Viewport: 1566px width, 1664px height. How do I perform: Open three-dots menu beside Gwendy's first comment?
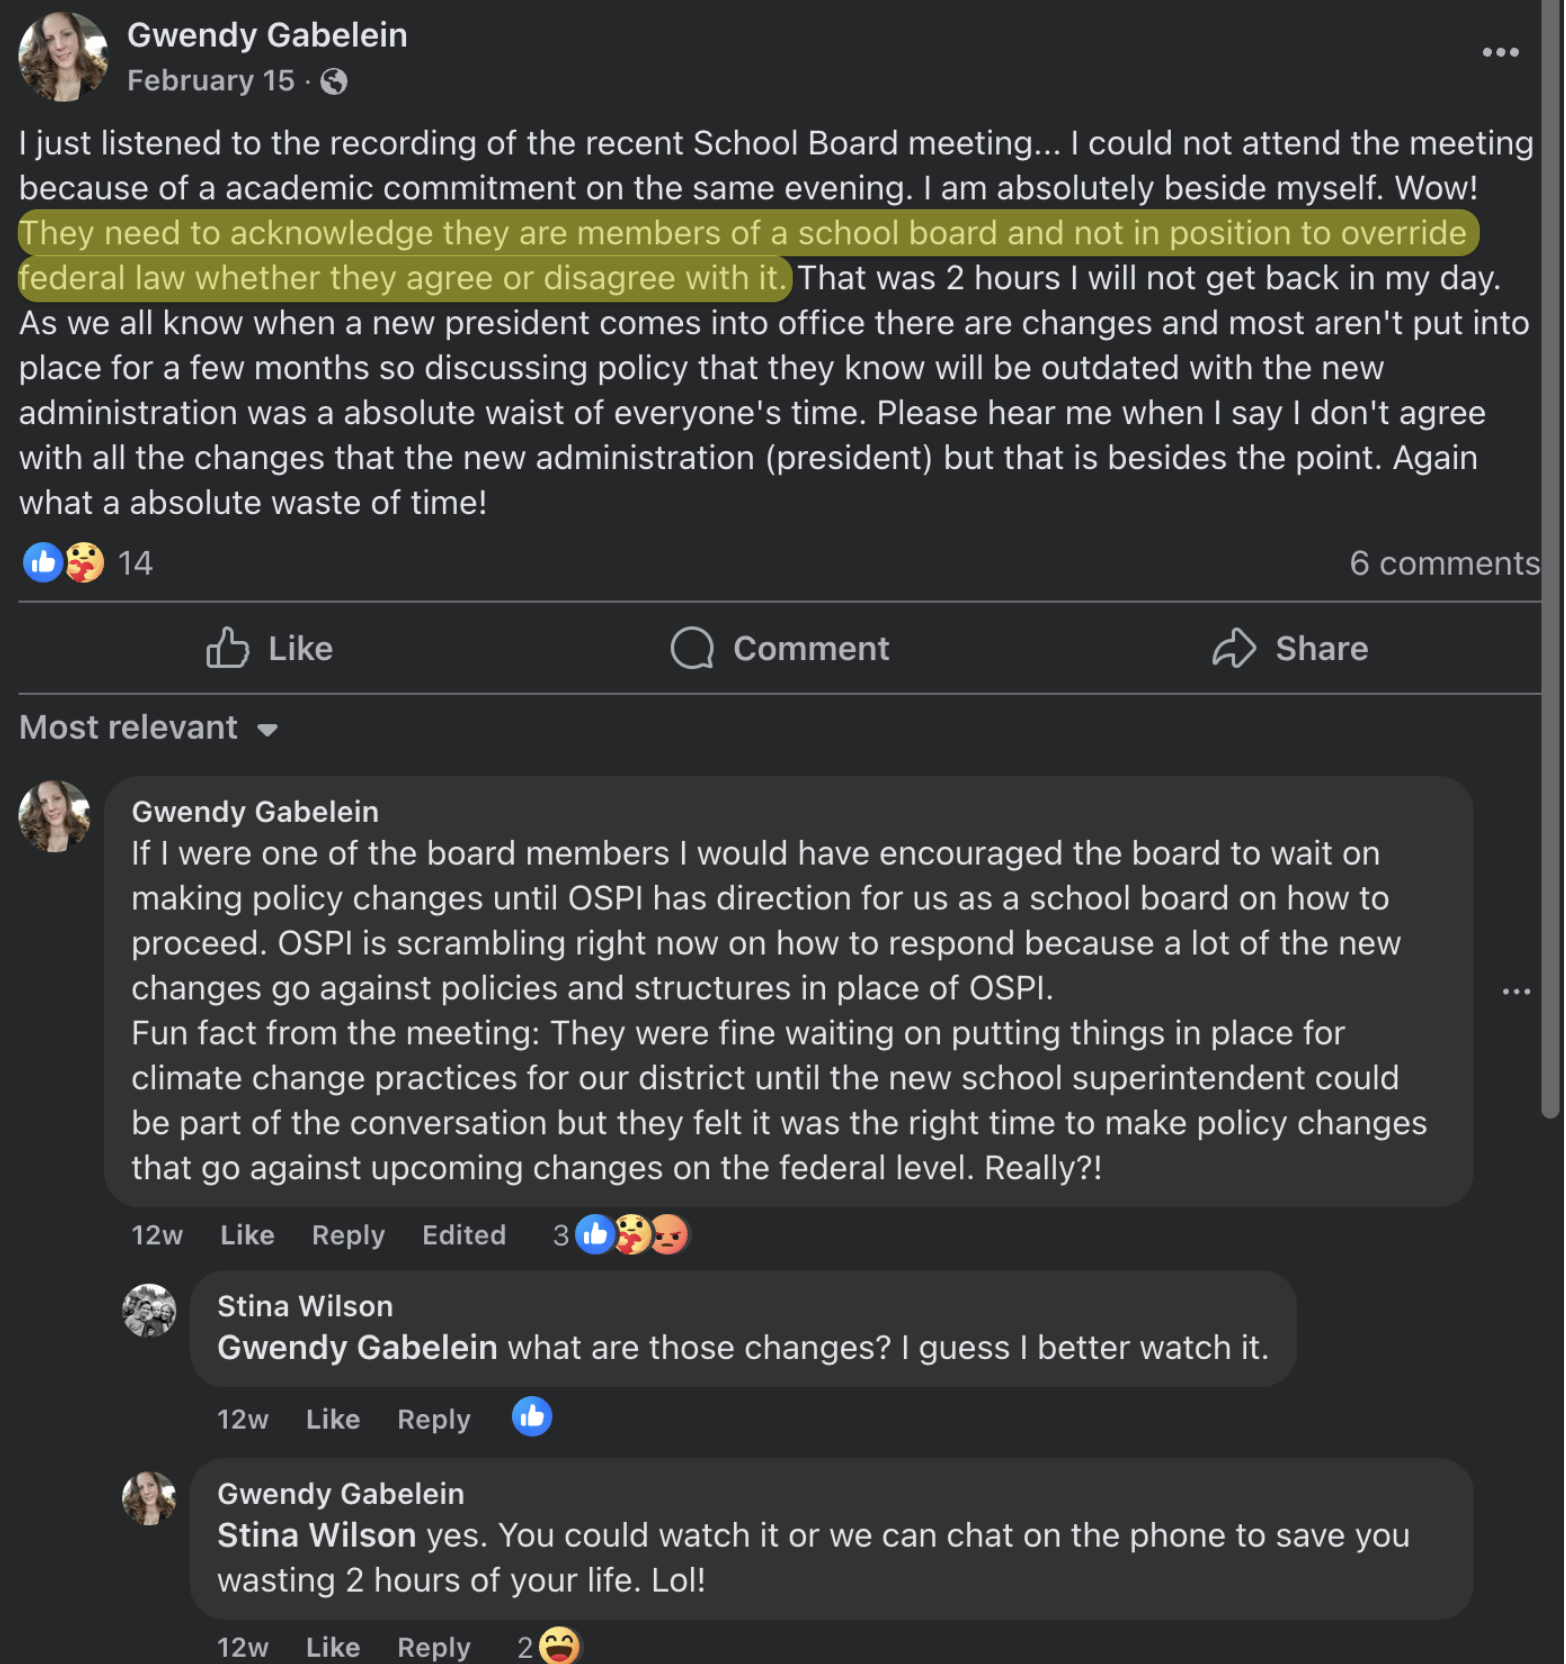point(1516,991)
